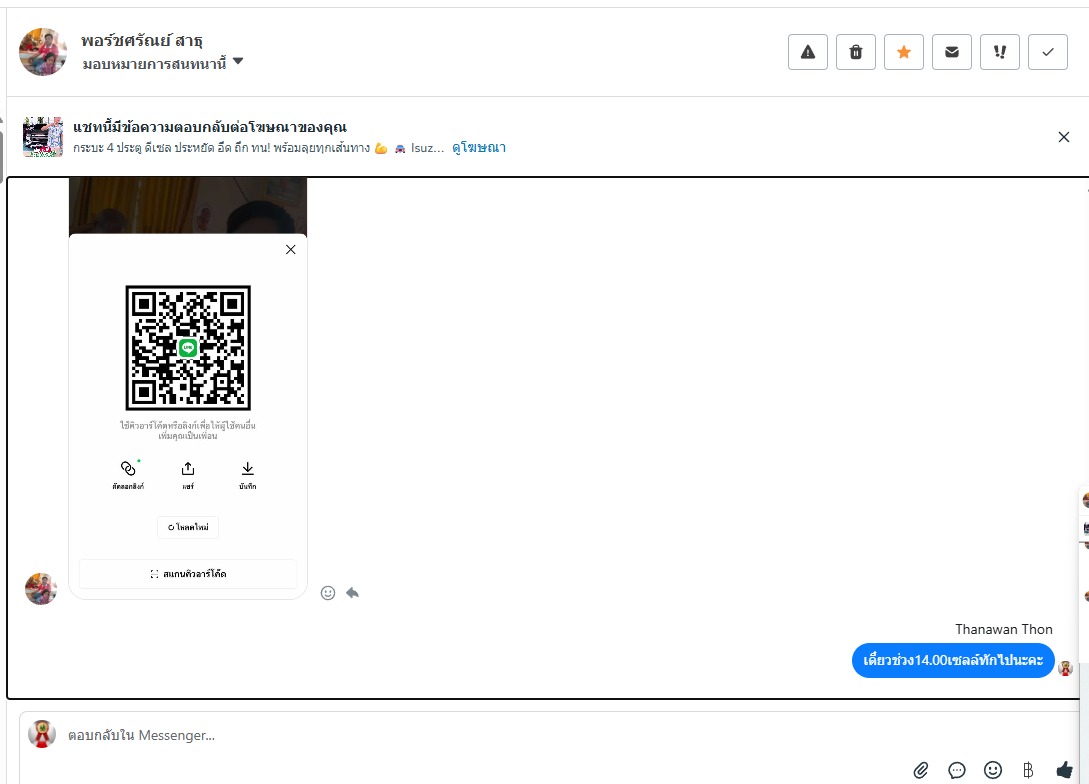The height and width of the screenshot is (784, 1089).
Task: Expand the มอบหมายการสนทนานี้ assignment dropdown
Action: point(163,64)
